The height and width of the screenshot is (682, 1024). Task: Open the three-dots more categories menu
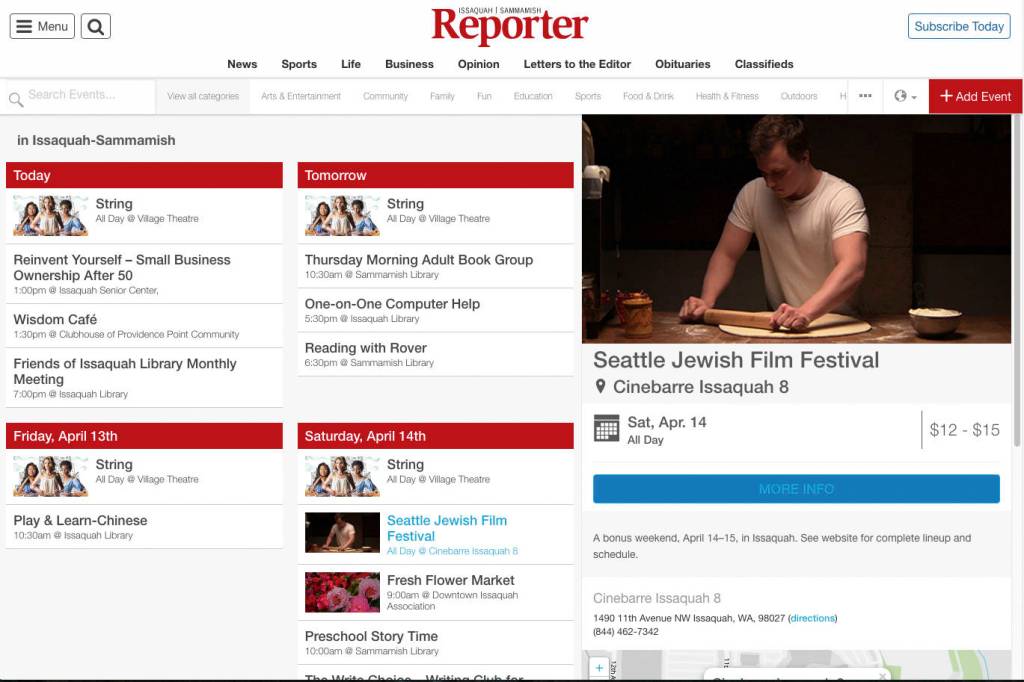click(865, 96)
